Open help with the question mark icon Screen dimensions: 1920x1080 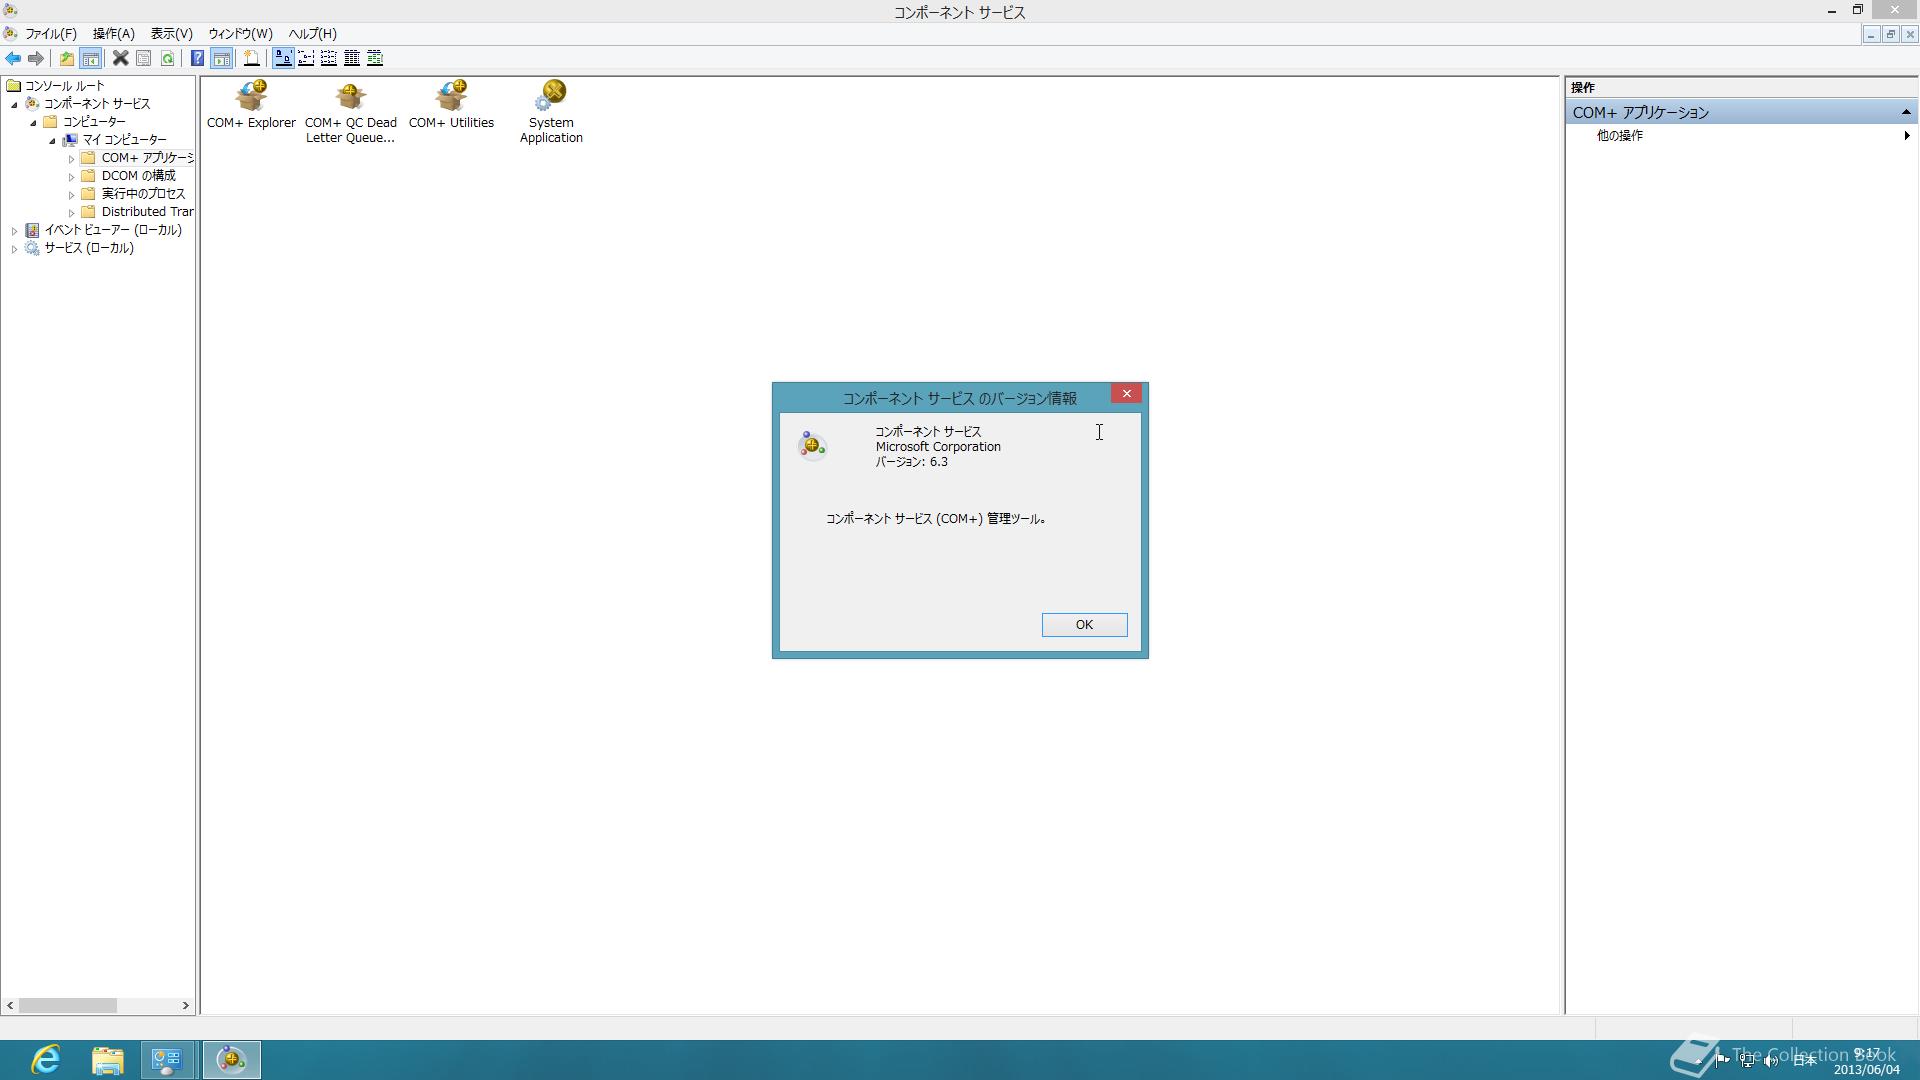197,58
